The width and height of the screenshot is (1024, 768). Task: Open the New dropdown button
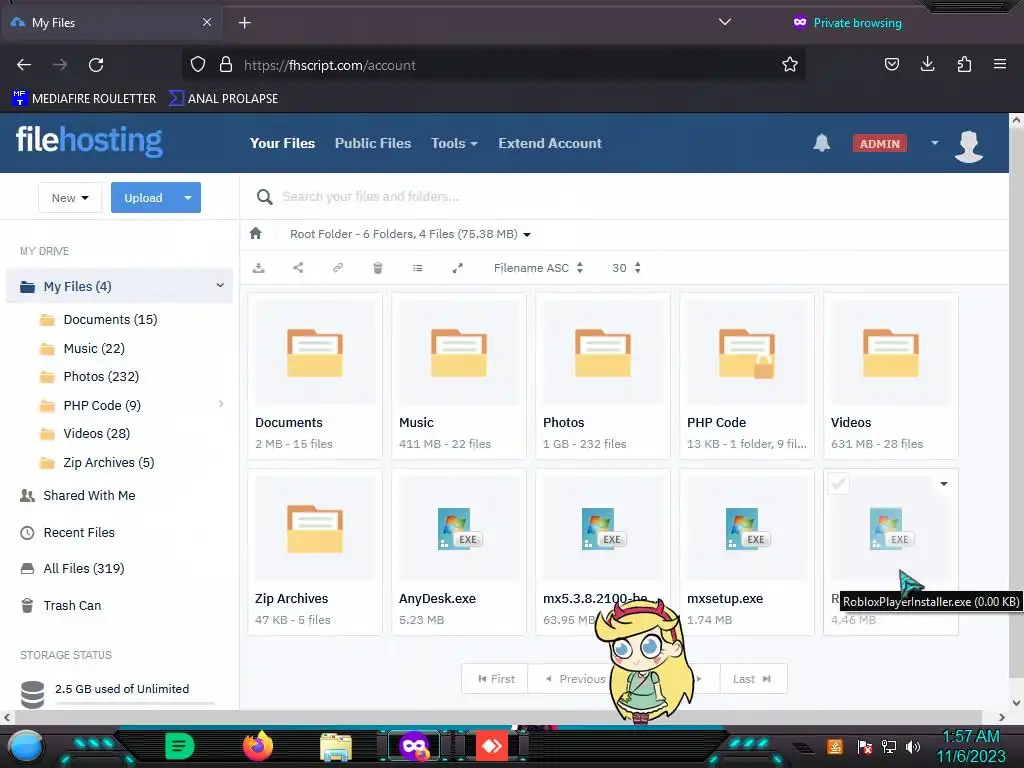coord(70,198)
